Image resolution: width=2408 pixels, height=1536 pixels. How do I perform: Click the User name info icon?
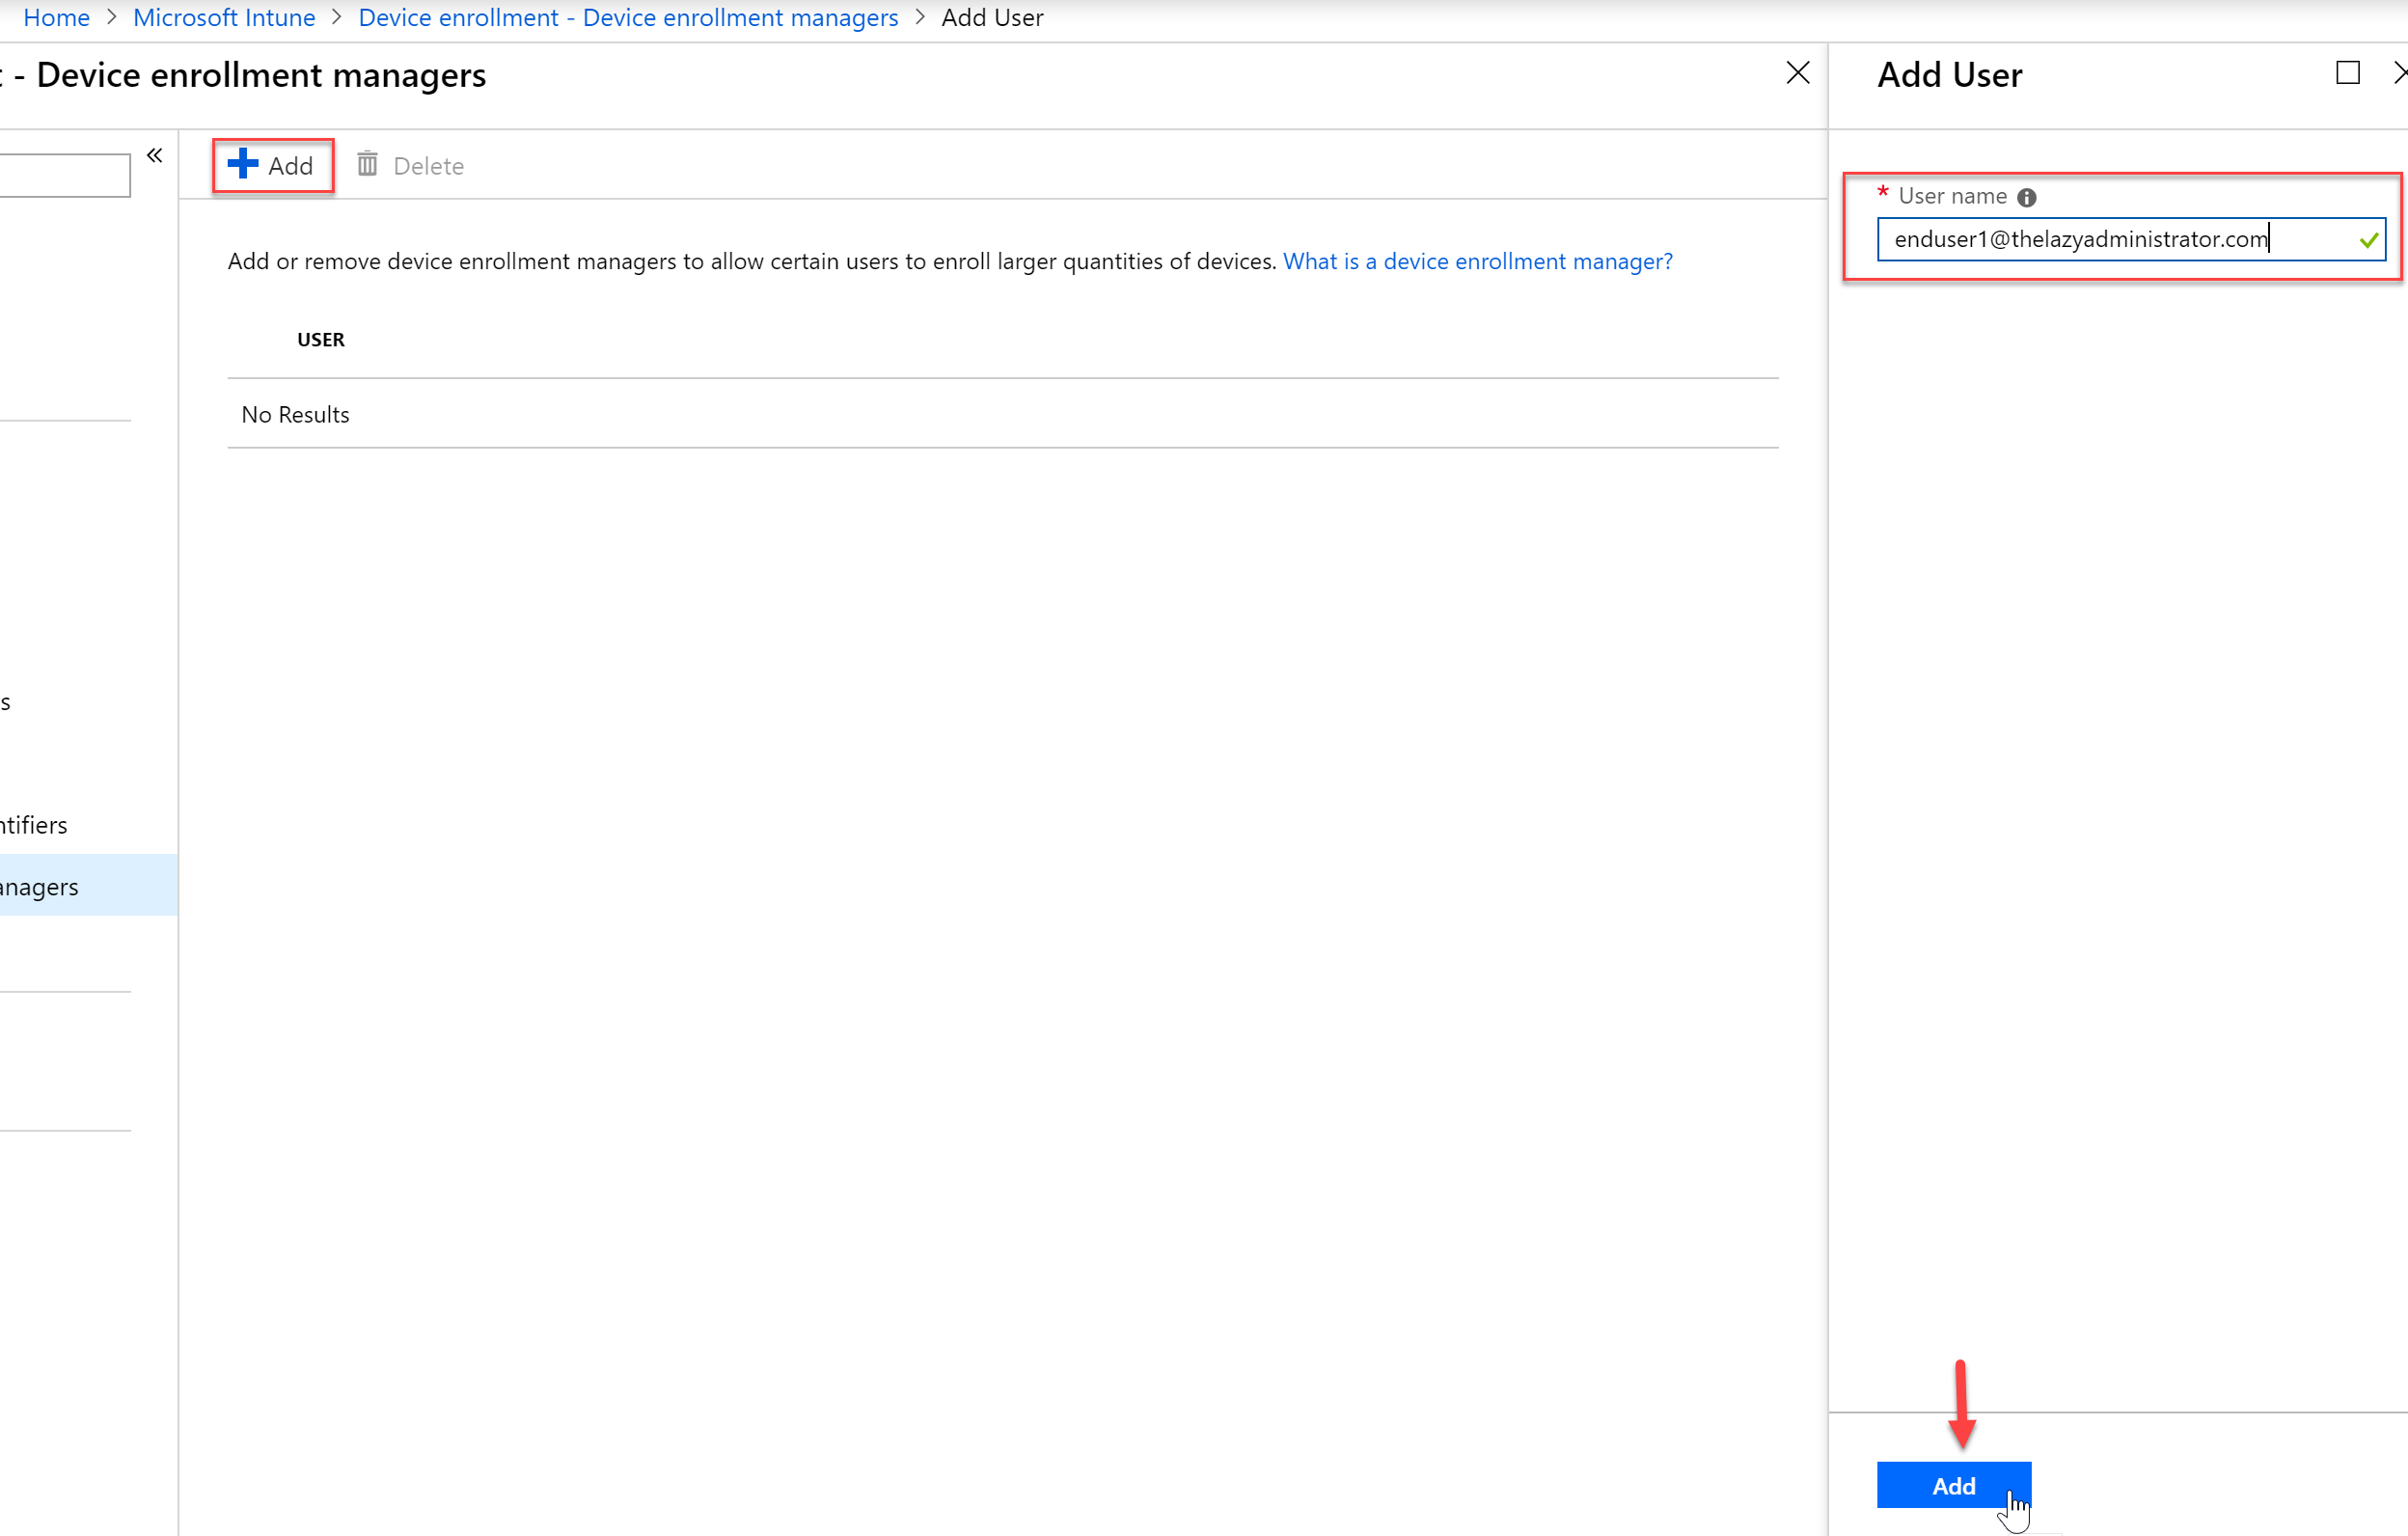click(x=2026, y=197)
